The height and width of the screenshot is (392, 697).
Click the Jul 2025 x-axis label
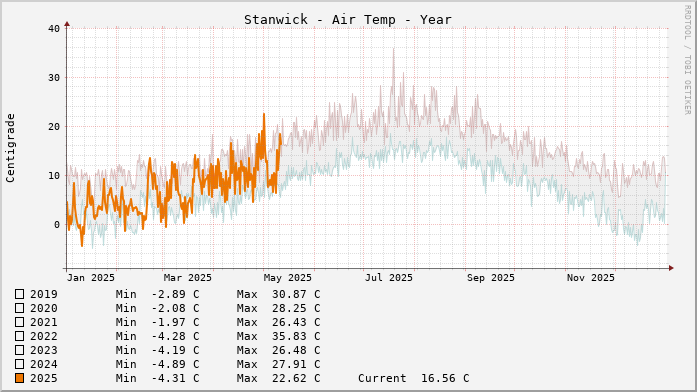pyautogui.click(x=389, y=278)
